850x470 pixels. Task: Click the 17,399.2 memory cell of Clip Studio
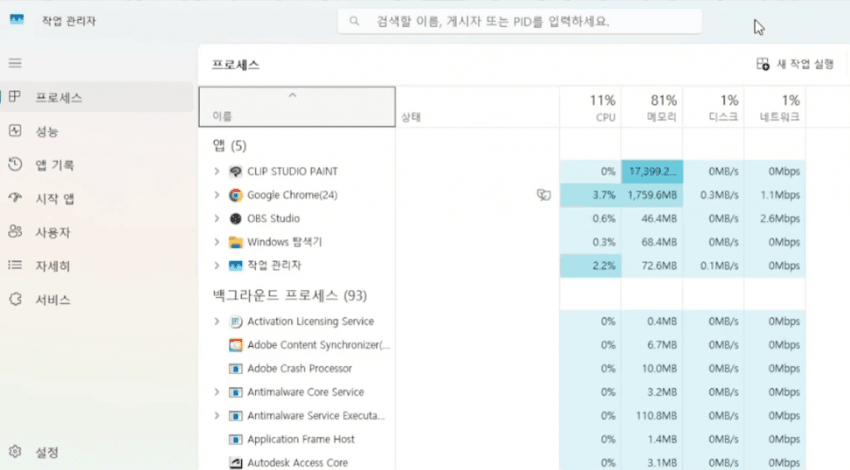[652, 171]
